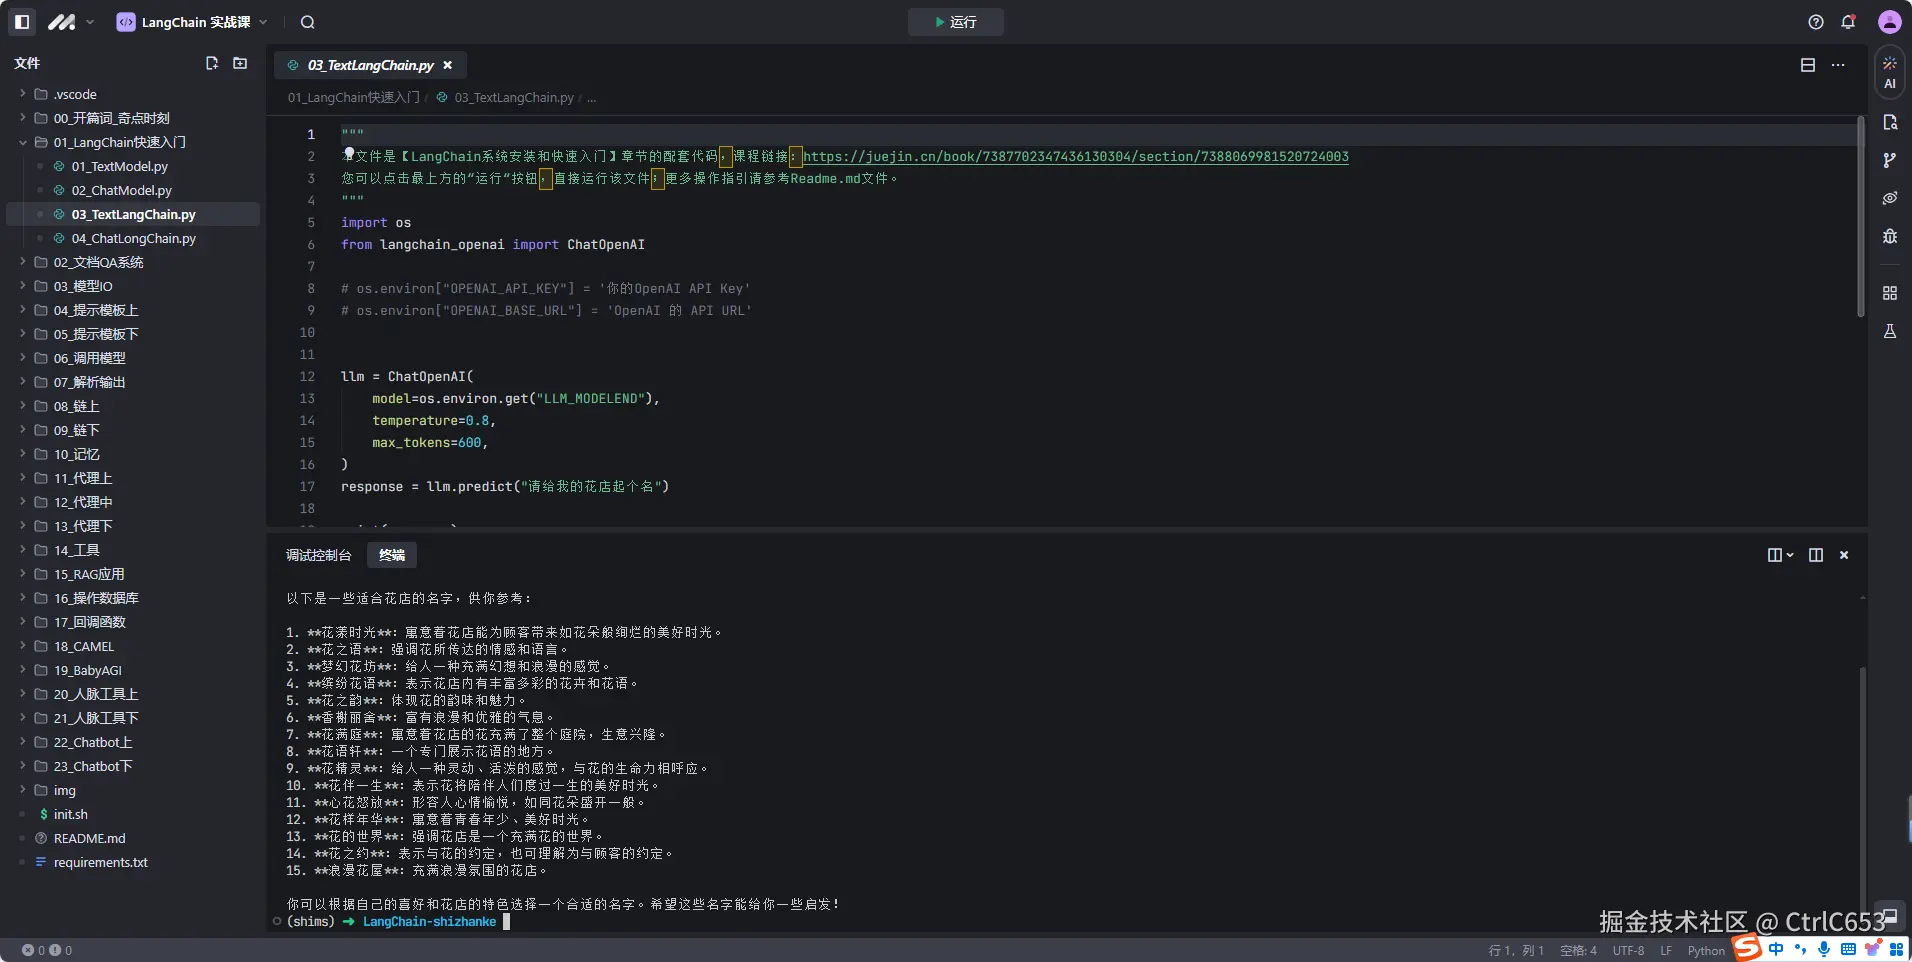Select the 03_TextLangChain.py editor tab
Image resolution: width=1912 pixels, height=962 pixels.
point(369,65)
